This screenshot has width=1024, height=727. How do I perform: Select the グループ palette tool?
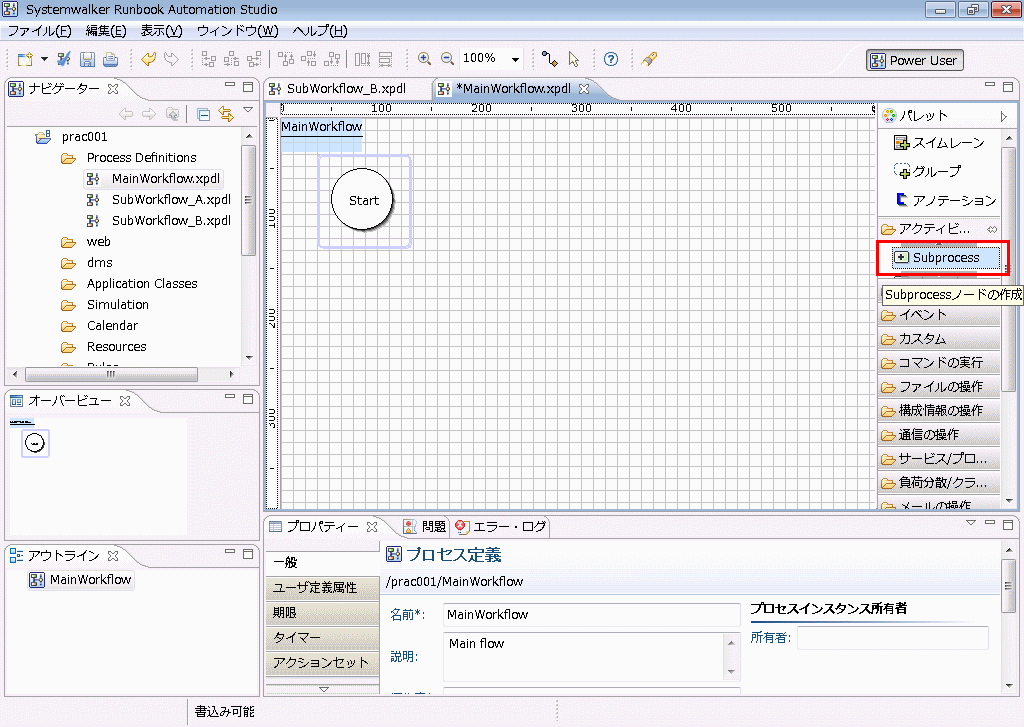(927, 171)
